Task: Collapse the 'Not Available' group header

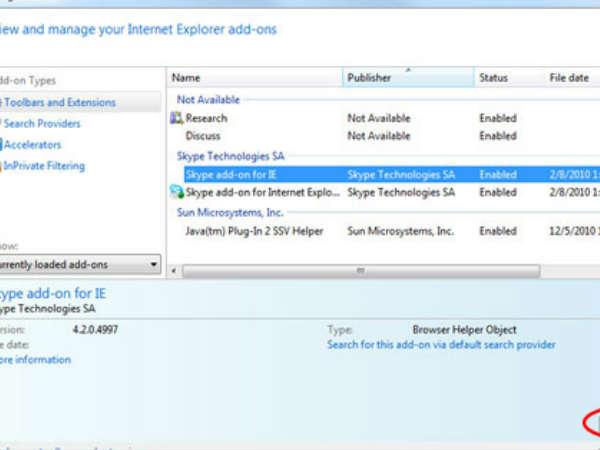Action: tap(208, 99)
